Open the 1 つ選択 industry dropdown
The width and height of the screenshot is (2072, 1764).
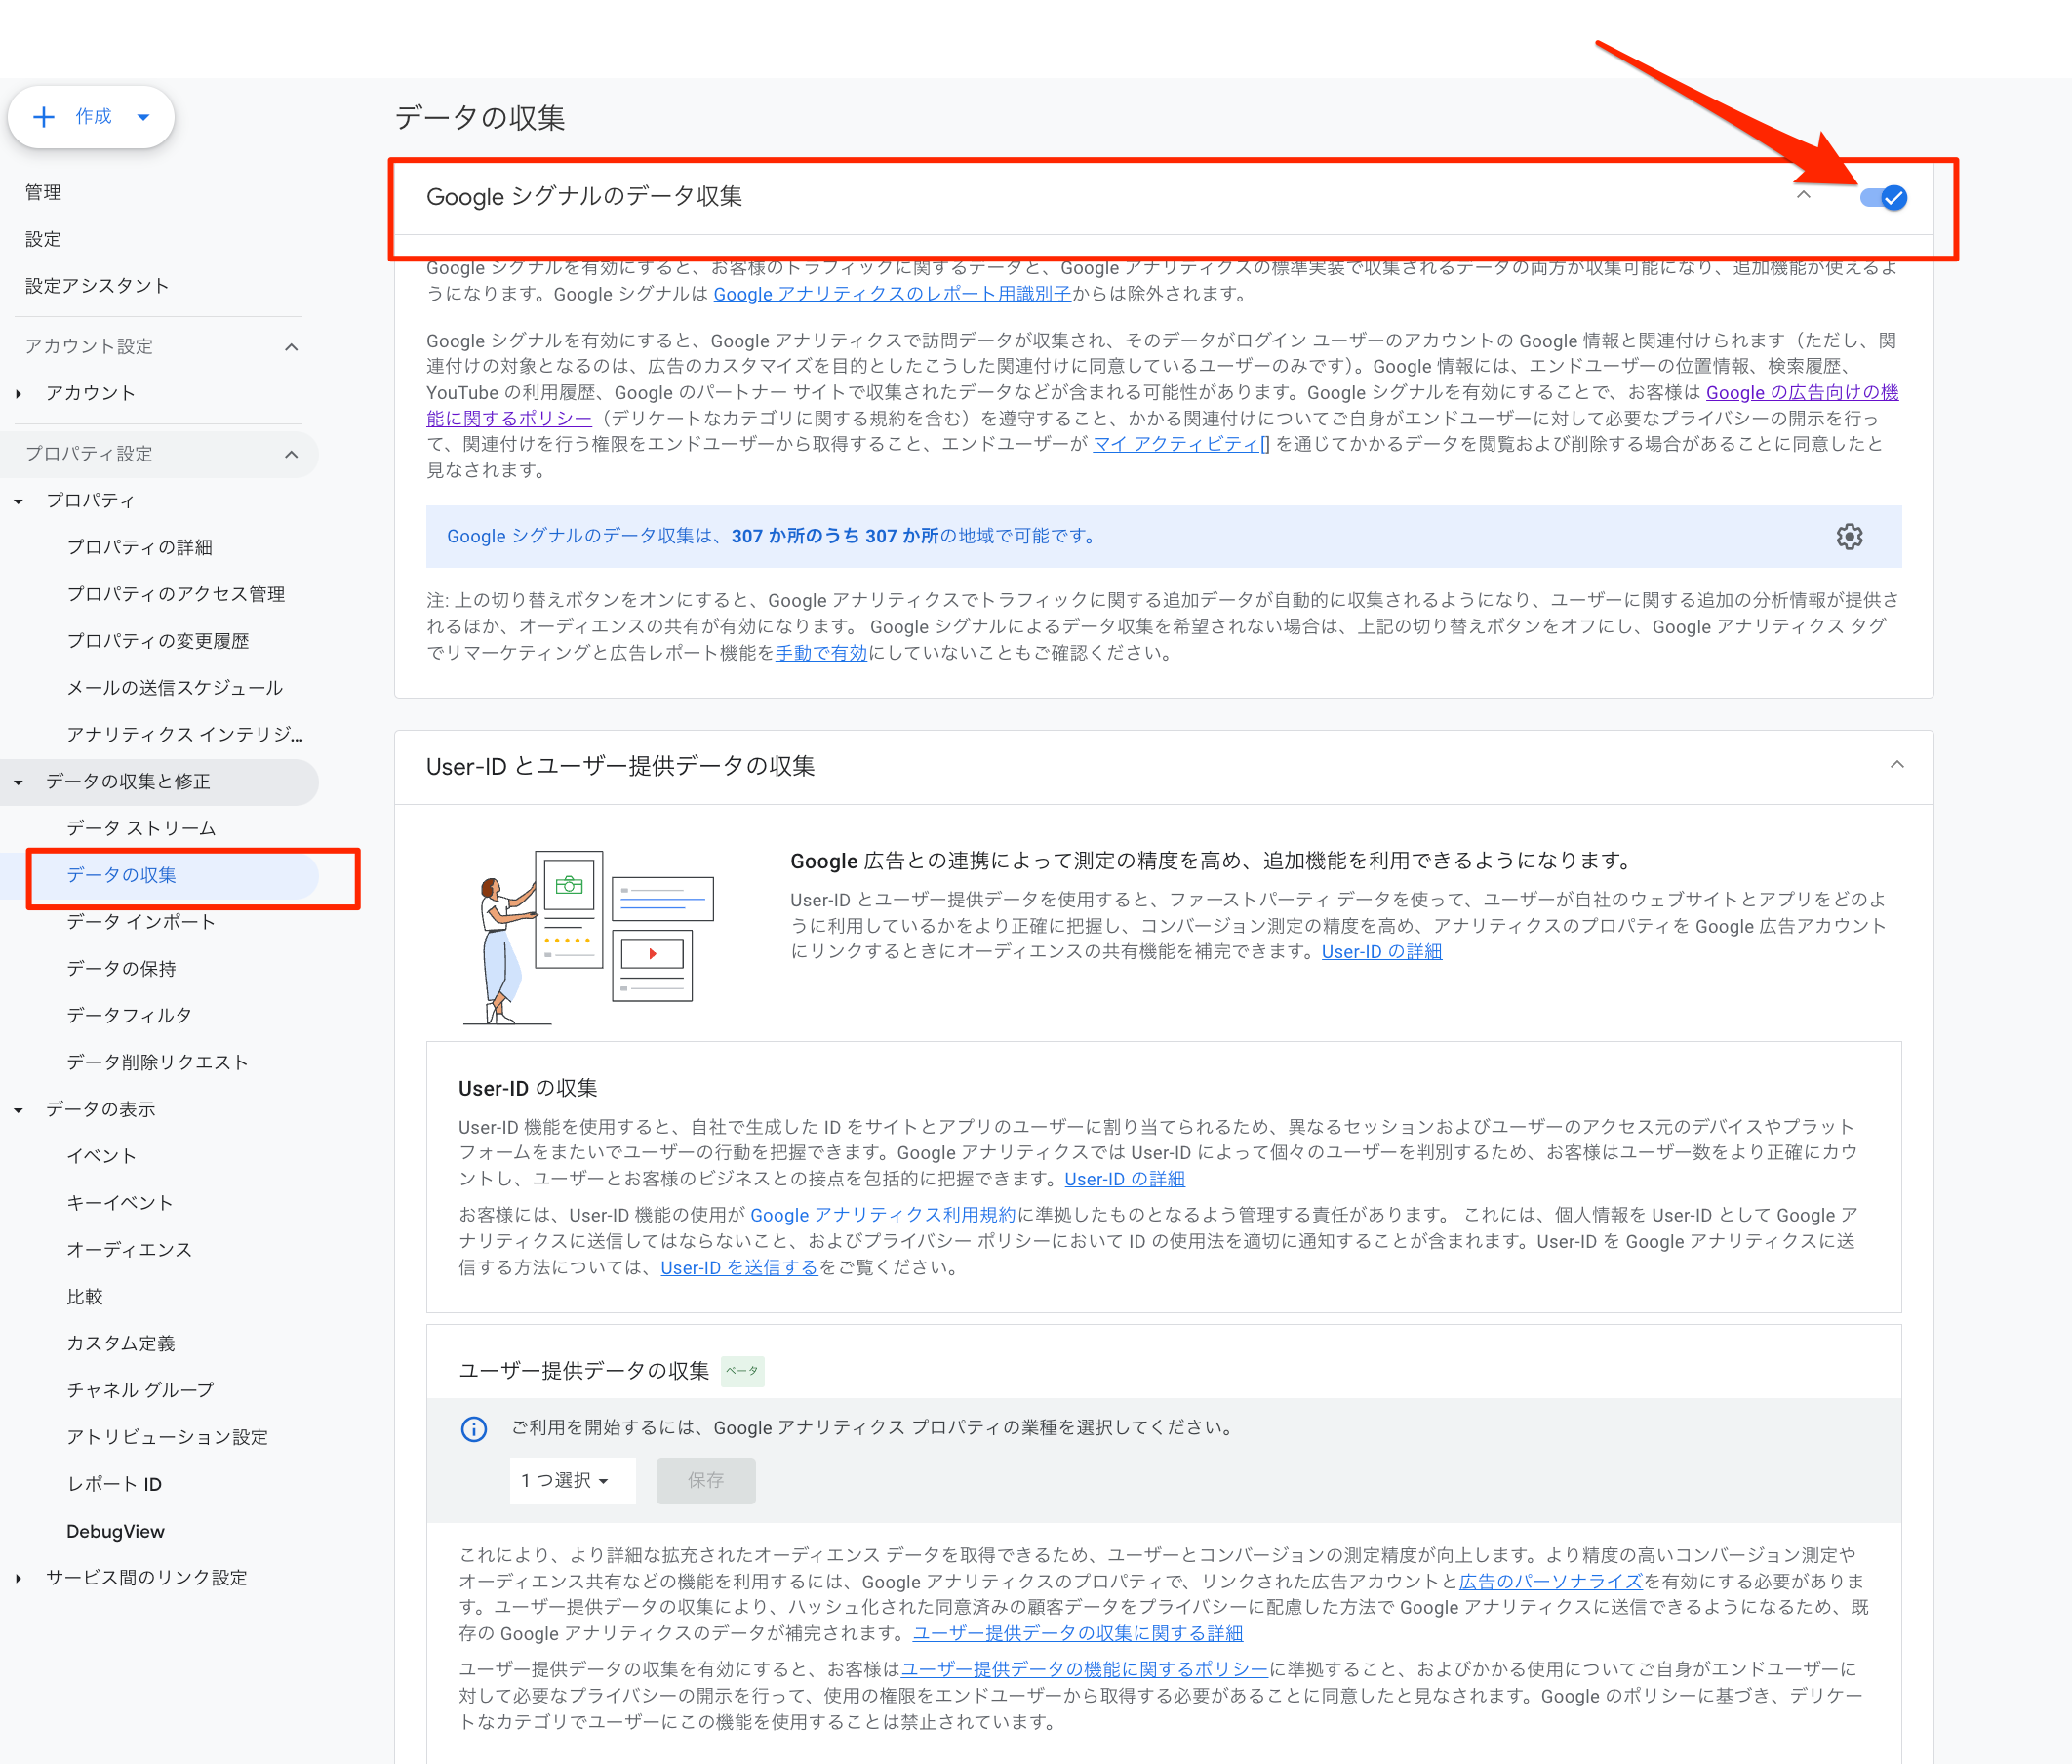571,1480
